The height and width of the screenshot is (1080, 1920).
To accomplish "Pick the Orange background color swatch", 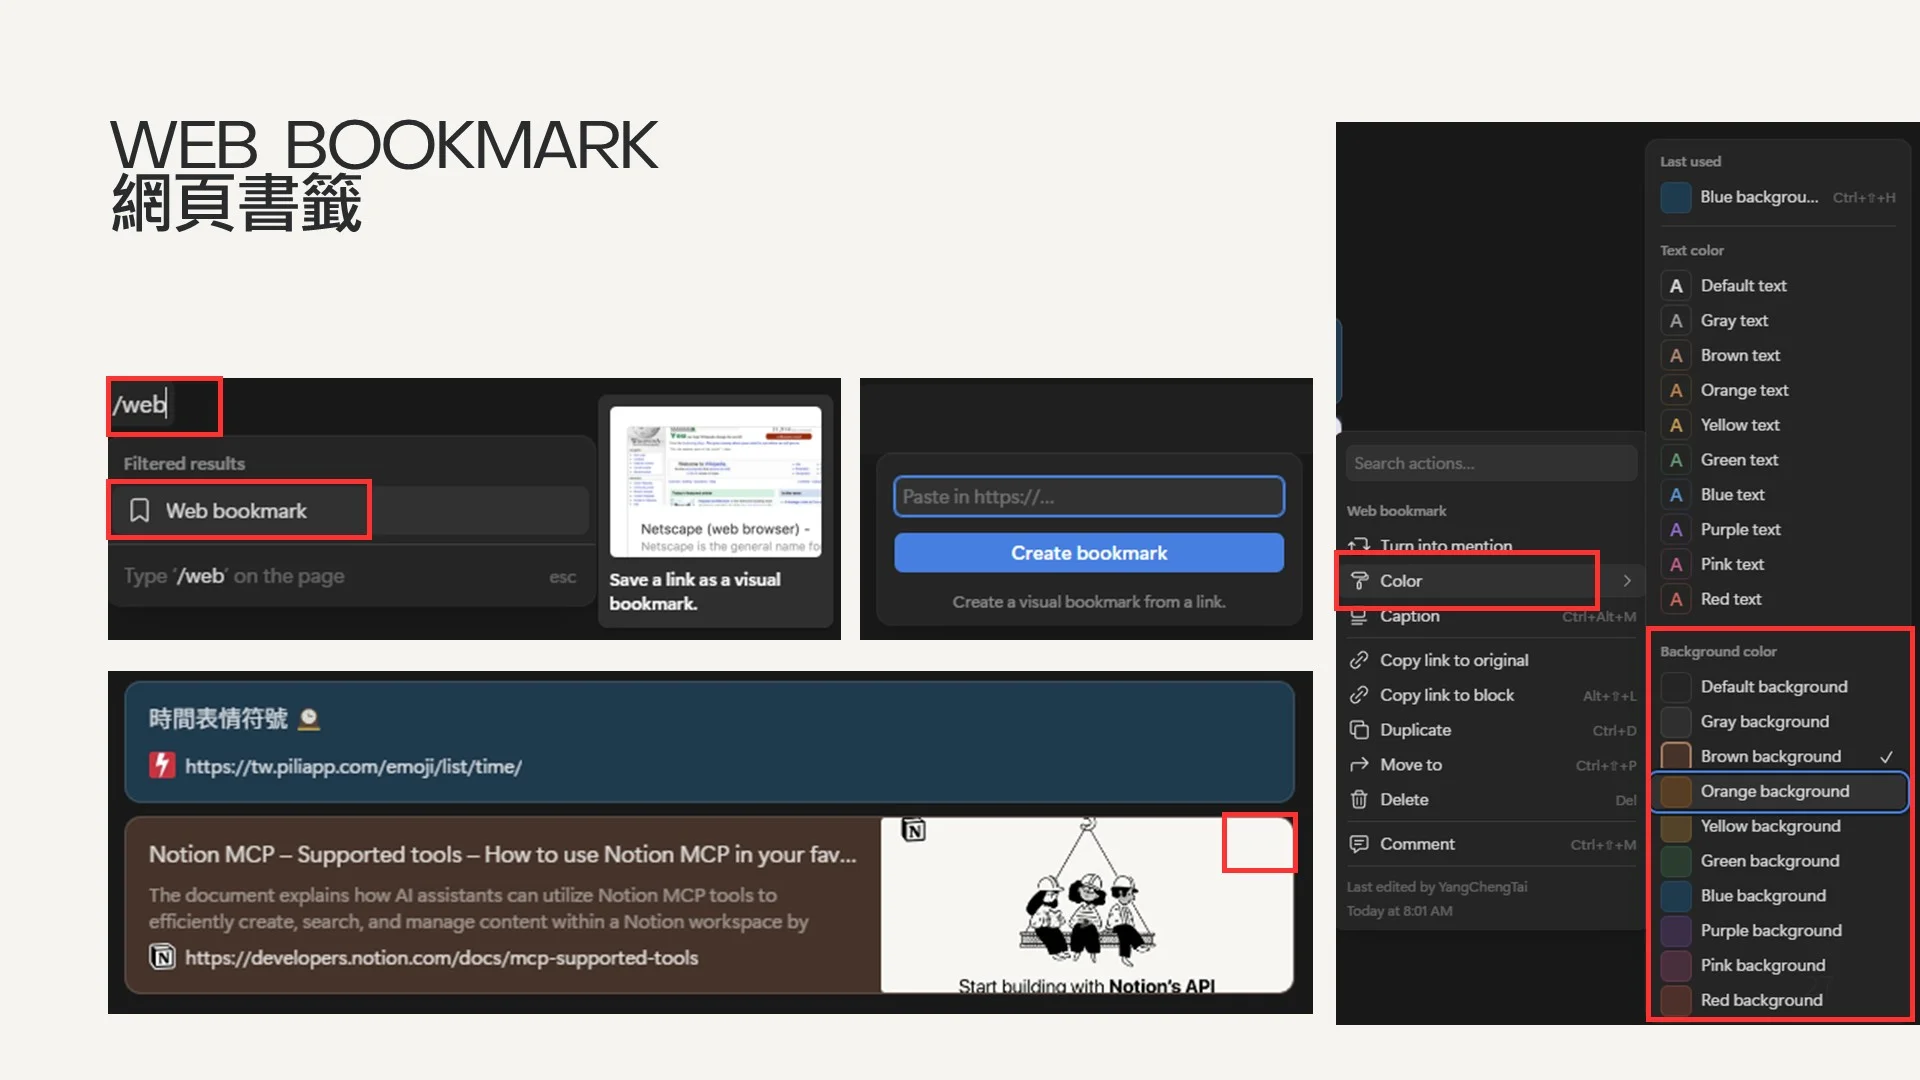I will tap(1676, 792).
